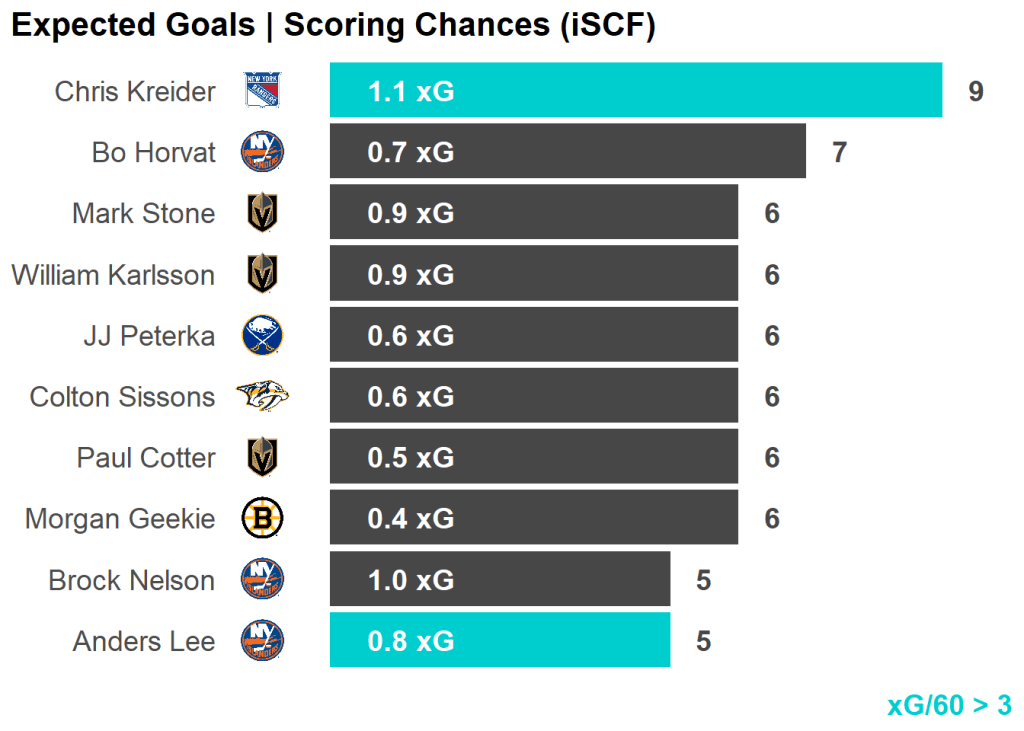Select Brock Nelson's 1.0 xG bar
Viewport: 1024px width, 731px height.
click(x=499, y=580)
